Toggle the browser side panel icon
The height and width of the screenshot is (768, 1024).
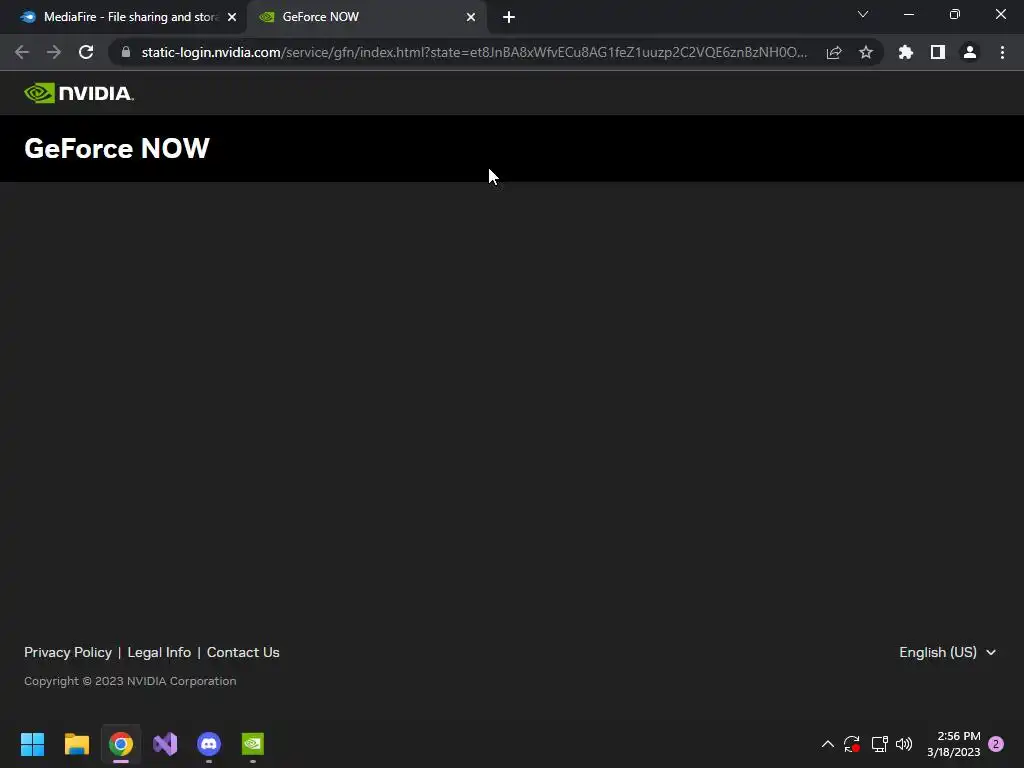938,52
